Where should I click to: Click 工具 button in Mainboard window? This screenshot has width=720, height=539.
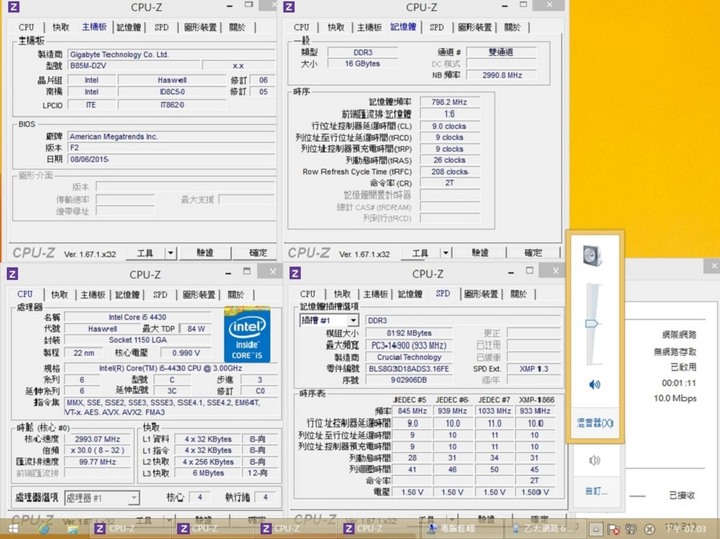(x=145, y=253)
